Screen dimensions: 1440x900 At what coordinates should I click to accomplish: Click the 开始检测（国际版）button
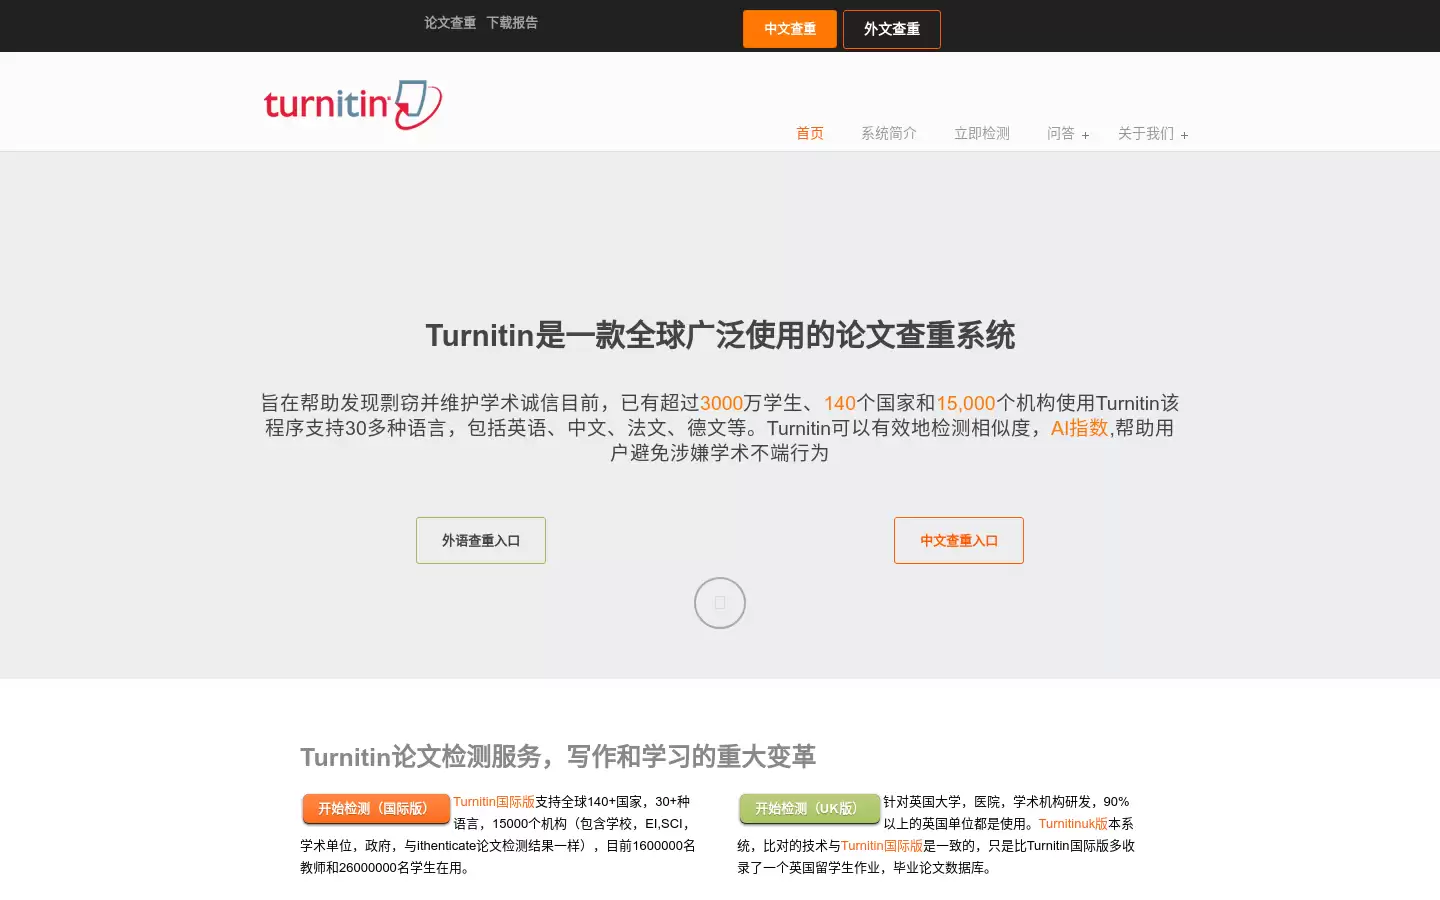click(x=376, y=809)
